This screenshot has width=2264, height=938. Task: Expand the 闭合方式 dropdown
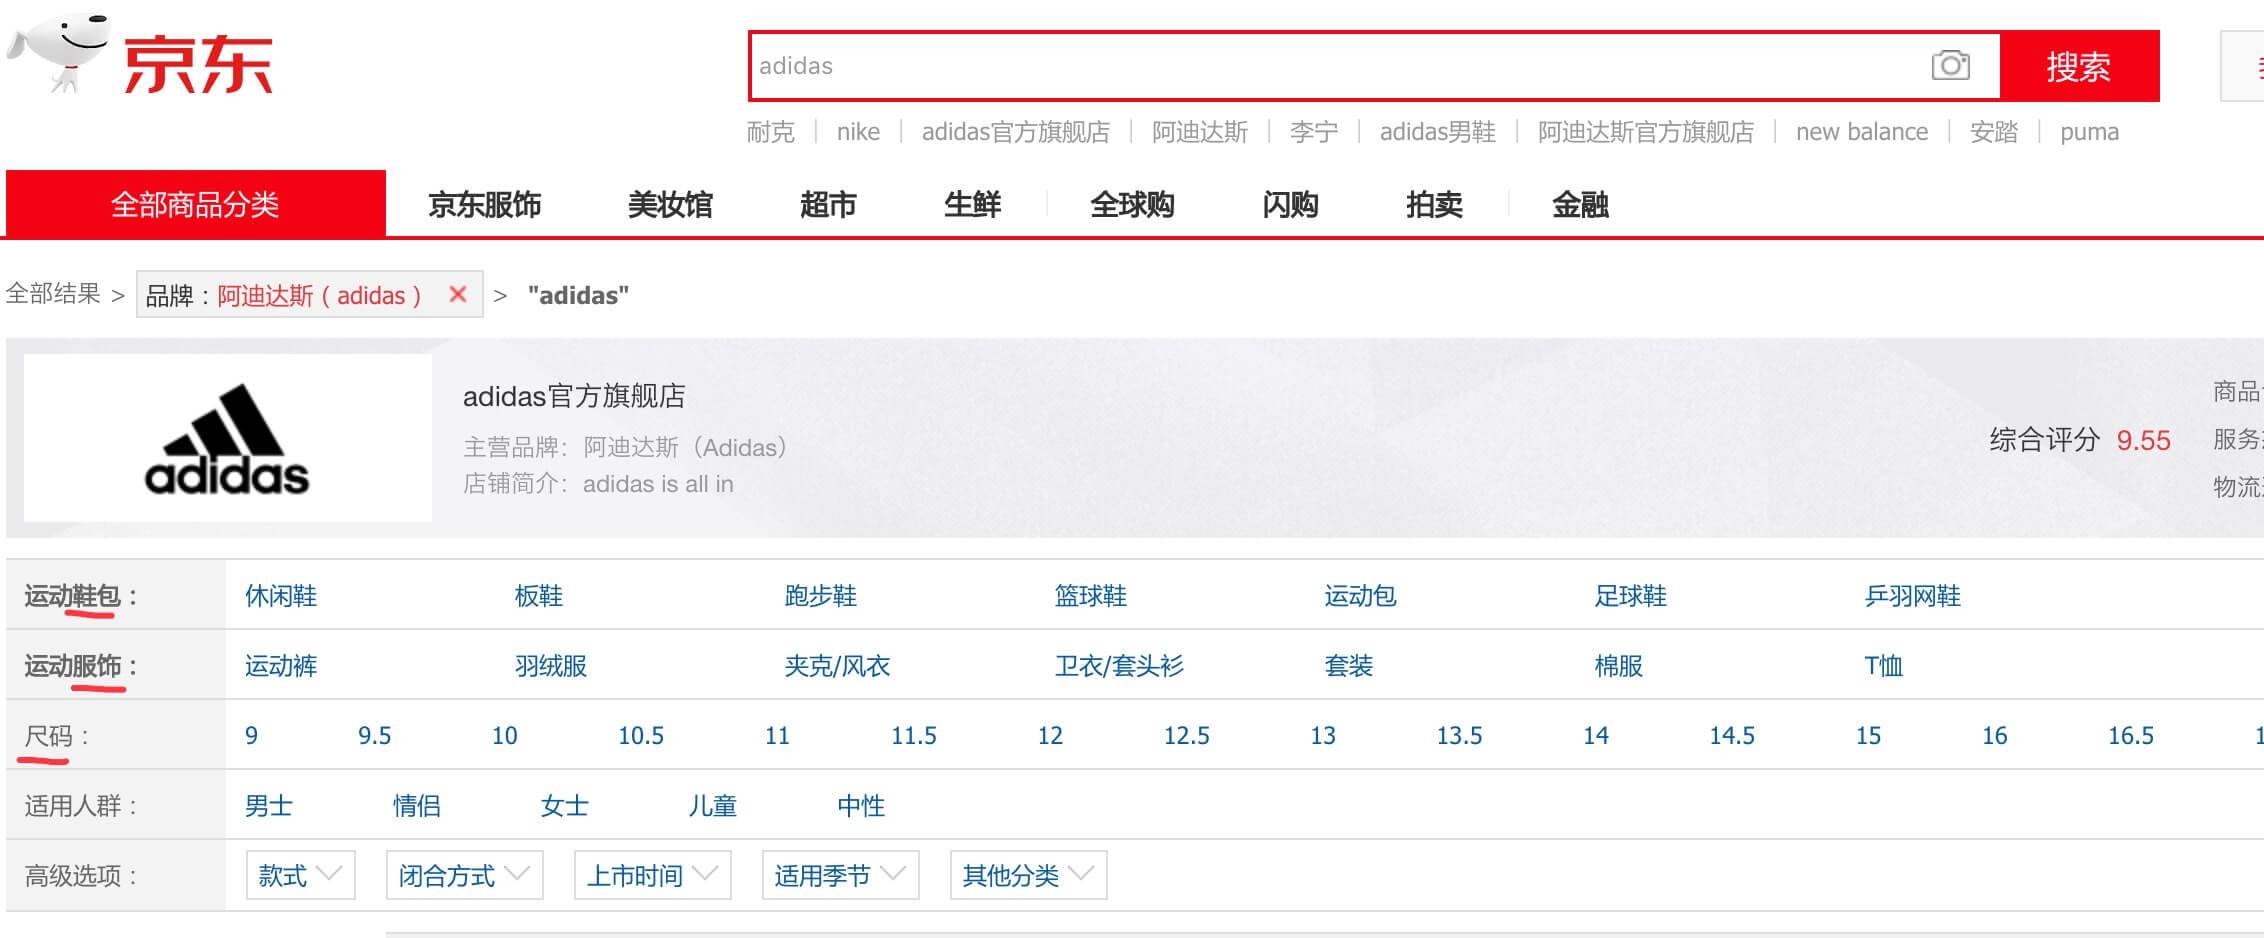(464, 875)
